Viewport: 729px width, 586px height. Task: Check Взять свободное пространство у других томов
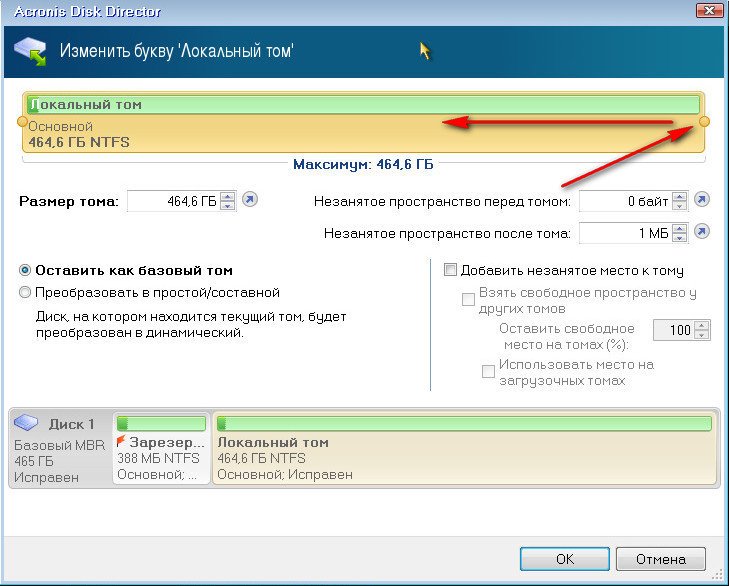[468, 299]
